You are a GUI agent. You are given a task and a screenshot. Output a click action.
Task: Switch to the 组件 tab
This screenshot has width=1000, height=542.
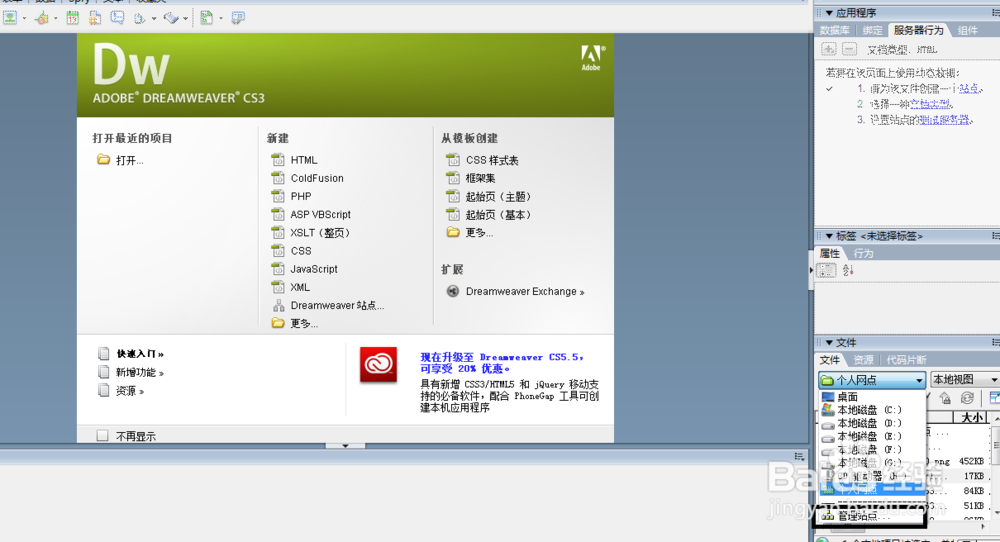(x=967, y=30)
